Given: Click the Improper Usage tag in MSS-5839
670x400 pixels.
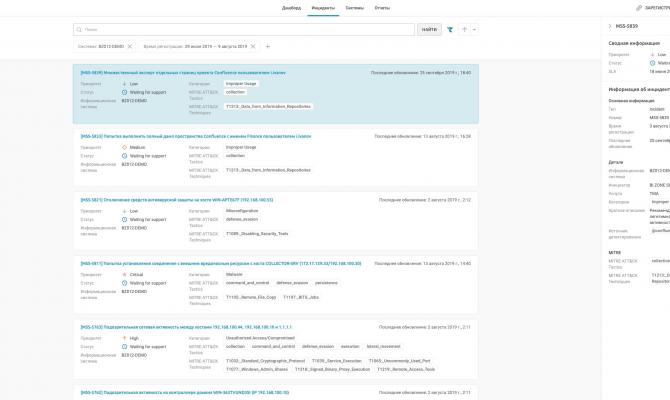Looking at the screenshot, I should [x=241, y=84].
